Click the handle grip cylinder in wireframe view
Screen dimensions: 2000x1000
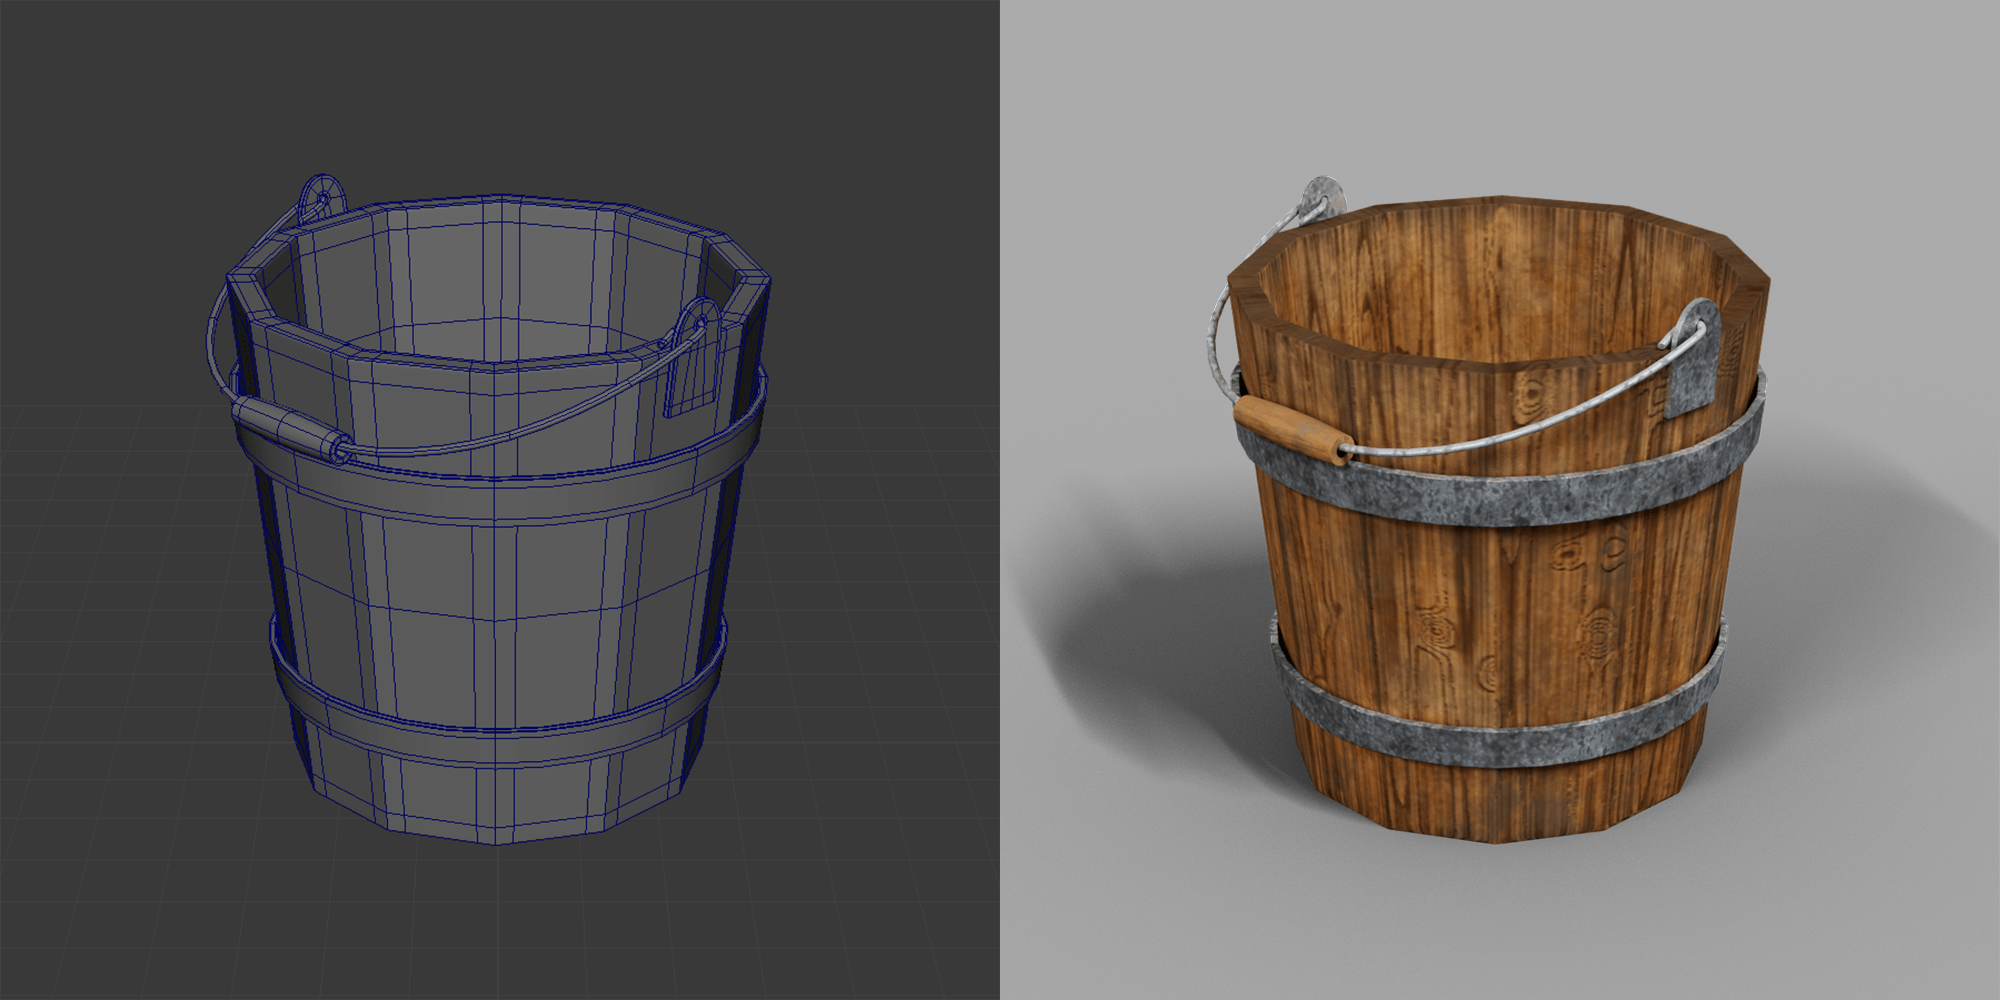point(291,430)
